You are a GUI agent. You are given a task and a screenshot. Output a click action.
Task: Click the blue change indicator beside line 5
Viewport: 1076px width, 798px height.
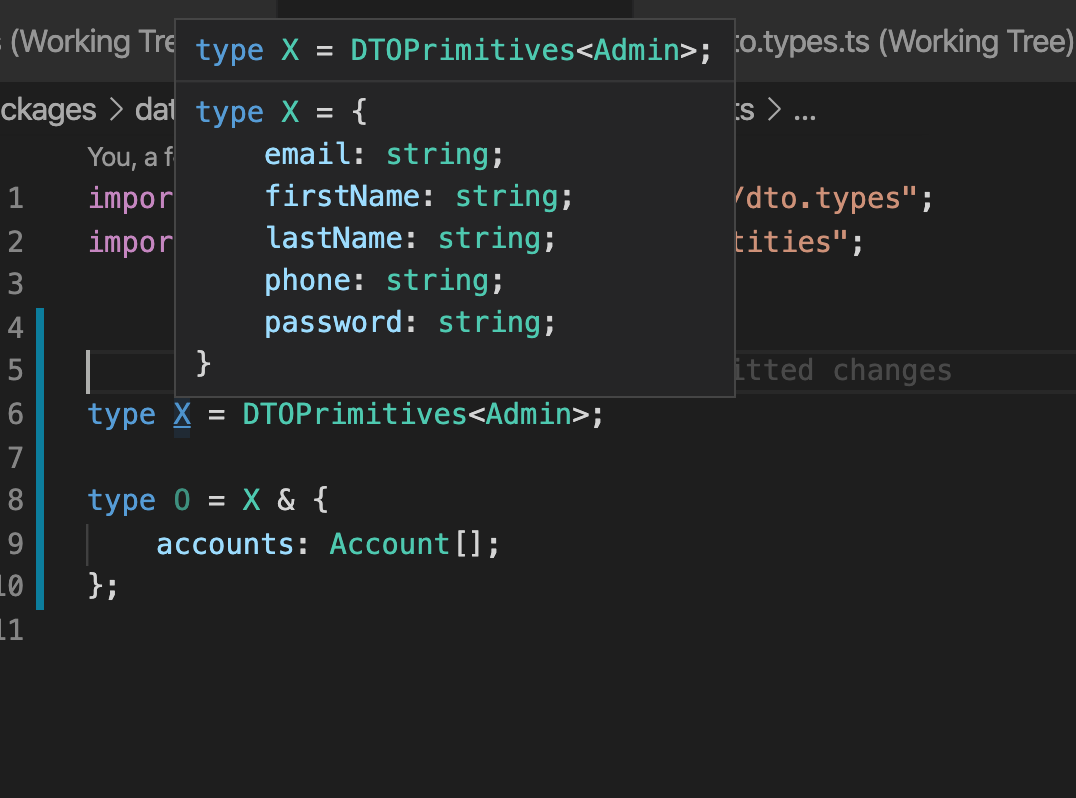[39, 370]
